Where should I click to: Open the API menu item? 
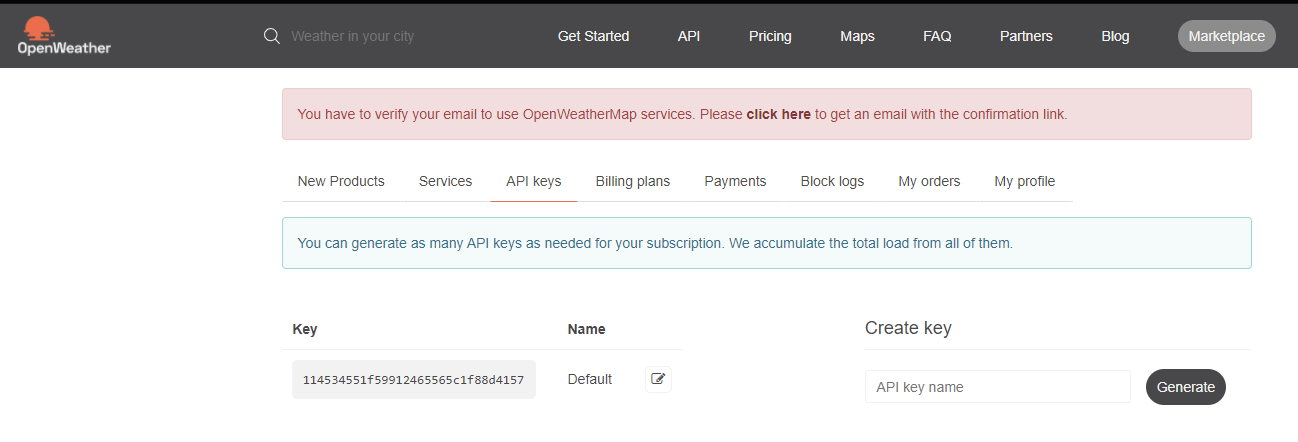[x=689, y=36]
